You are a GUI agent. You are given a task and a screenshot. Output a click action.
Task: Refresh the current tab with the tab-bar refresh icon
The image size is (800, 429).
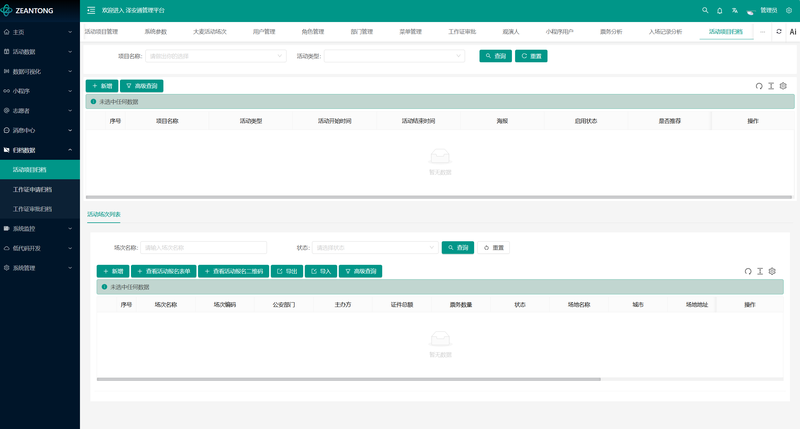[779, 32]
